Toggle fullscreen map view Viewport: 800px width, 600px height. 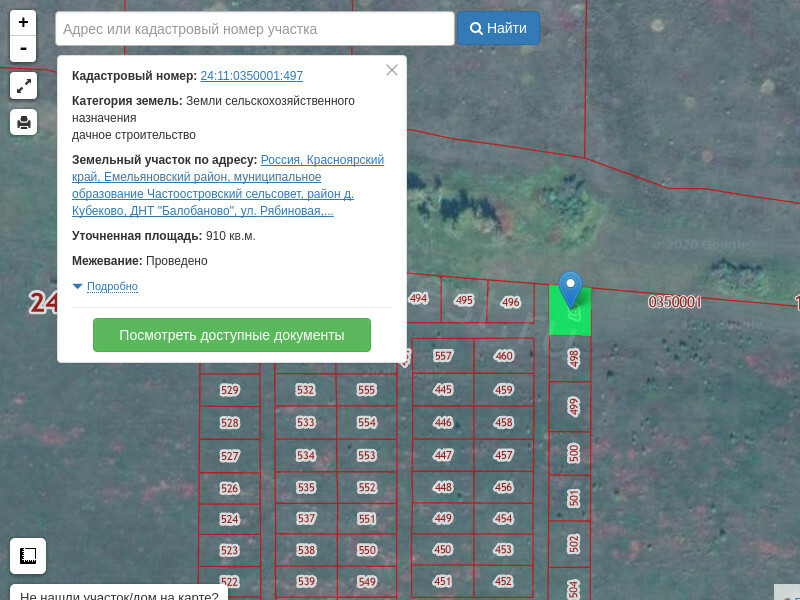click(23, 86)
